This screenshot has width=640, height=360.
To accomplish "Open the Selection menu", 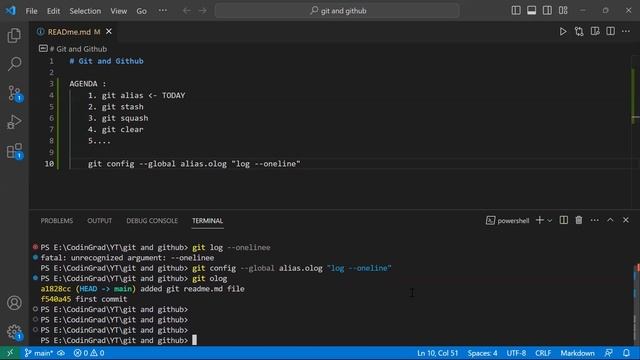I will [85, 11].
